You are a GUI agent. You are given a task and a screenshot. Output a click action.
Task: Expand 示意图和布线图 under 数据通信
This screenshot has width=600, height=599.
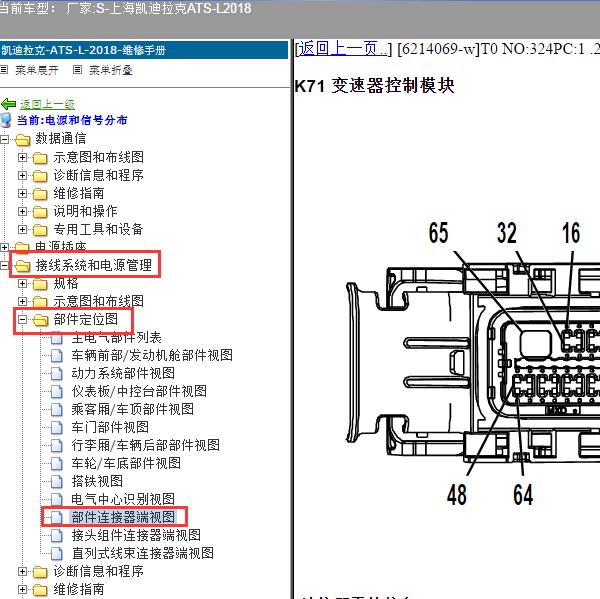(22, 157)
